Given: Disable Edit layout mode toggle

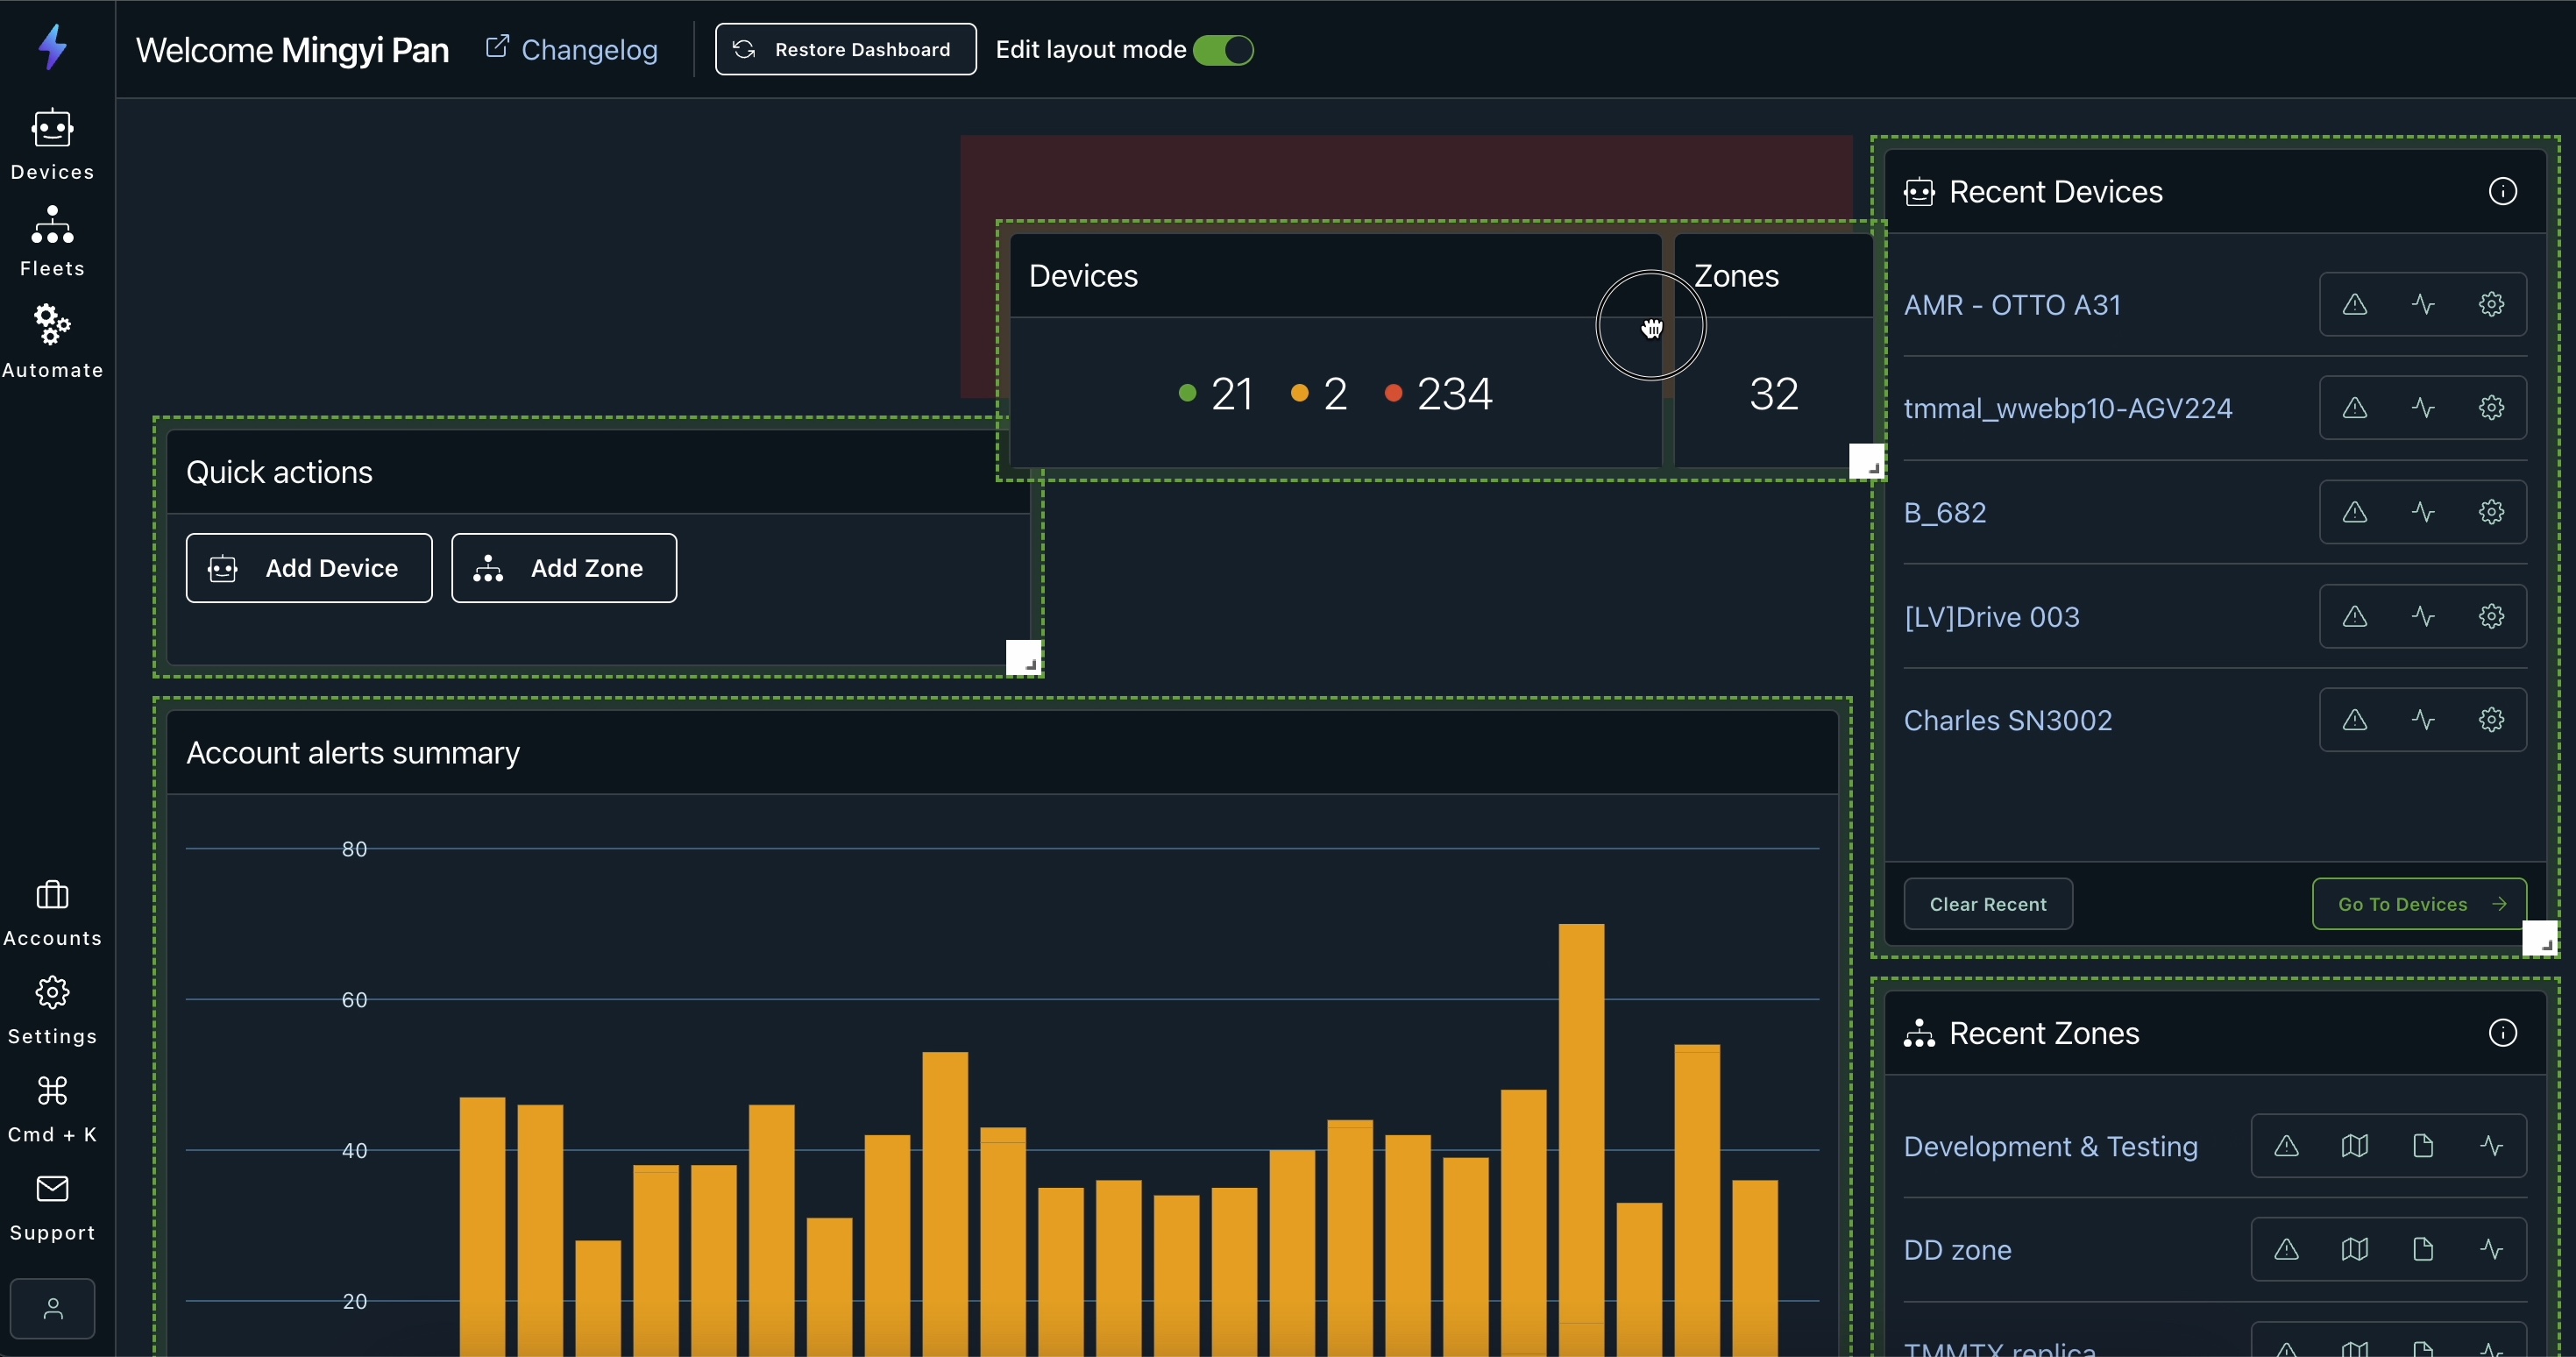Looking at the screenshot, I should pyautogui.click(x=1223, y=50).
